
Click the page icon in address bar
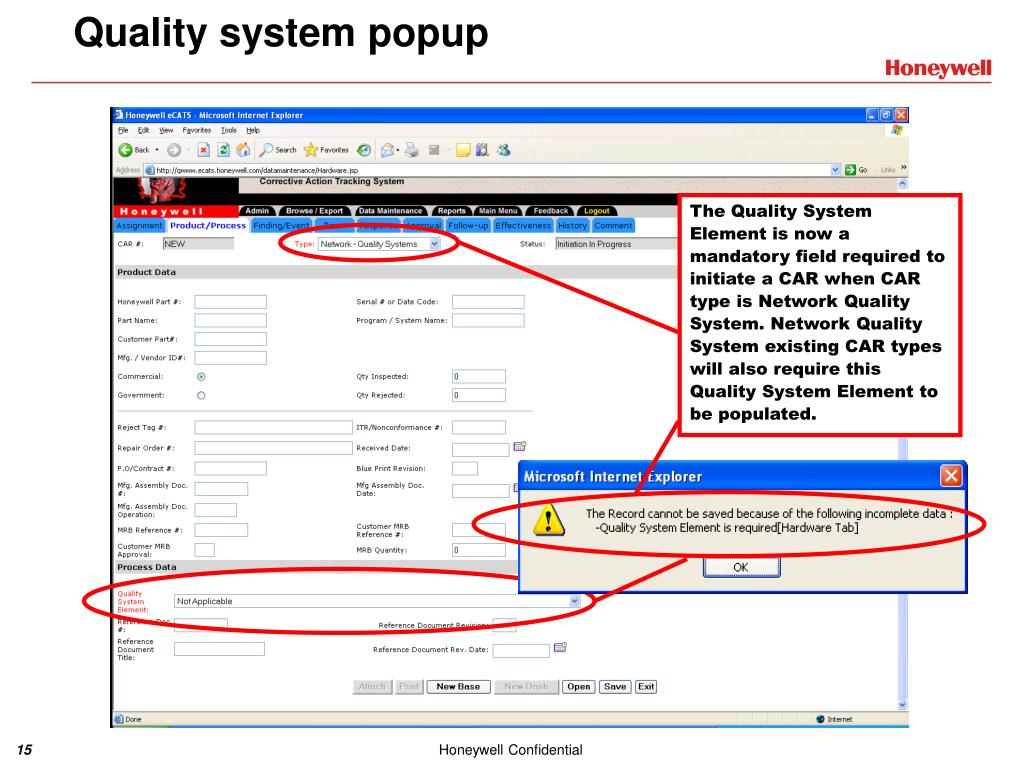point(150,170)
